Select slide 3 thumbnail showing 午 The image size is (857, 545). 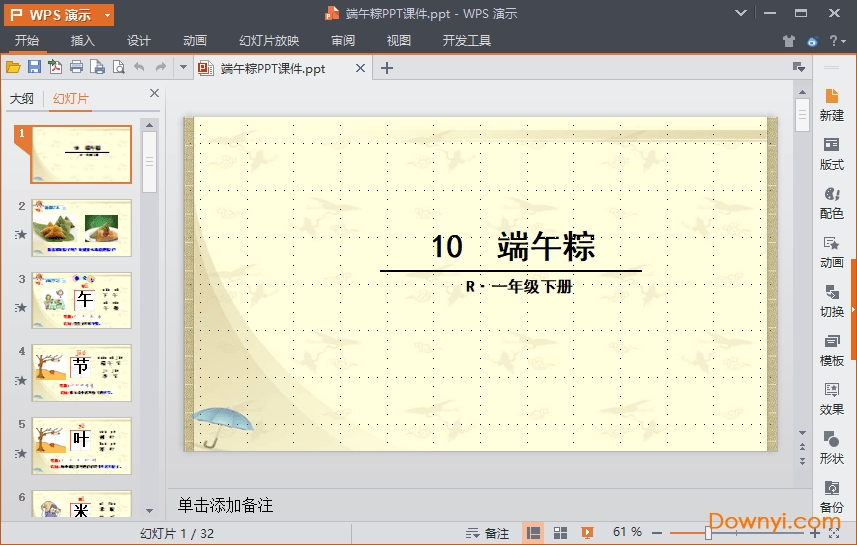(x=81, y=300)
